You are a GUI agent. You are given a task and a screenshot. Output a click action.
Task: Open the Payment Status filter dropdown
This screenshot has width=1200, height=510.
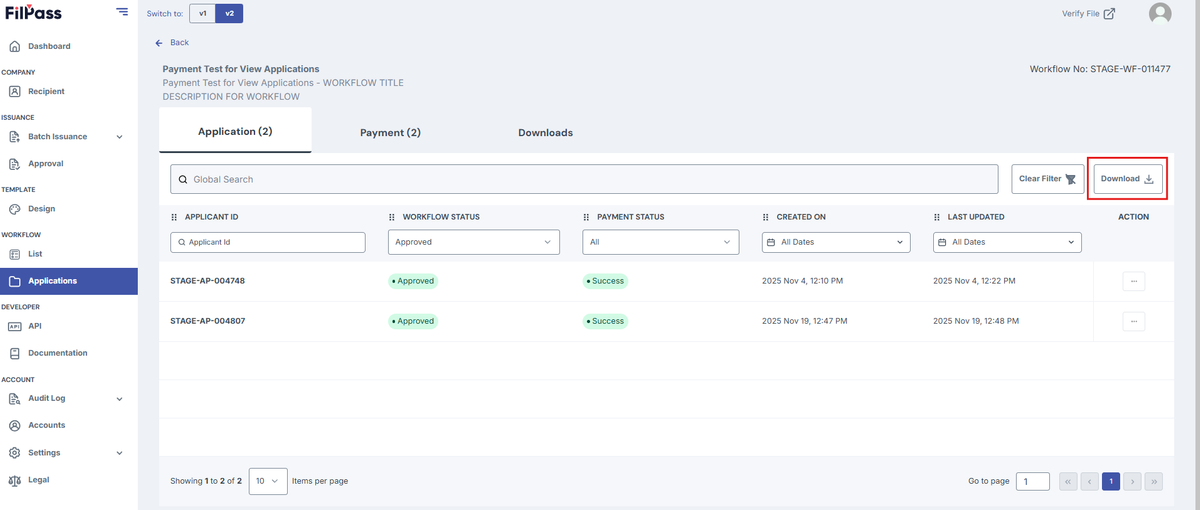pyautogui.click(x=661, y=242)
